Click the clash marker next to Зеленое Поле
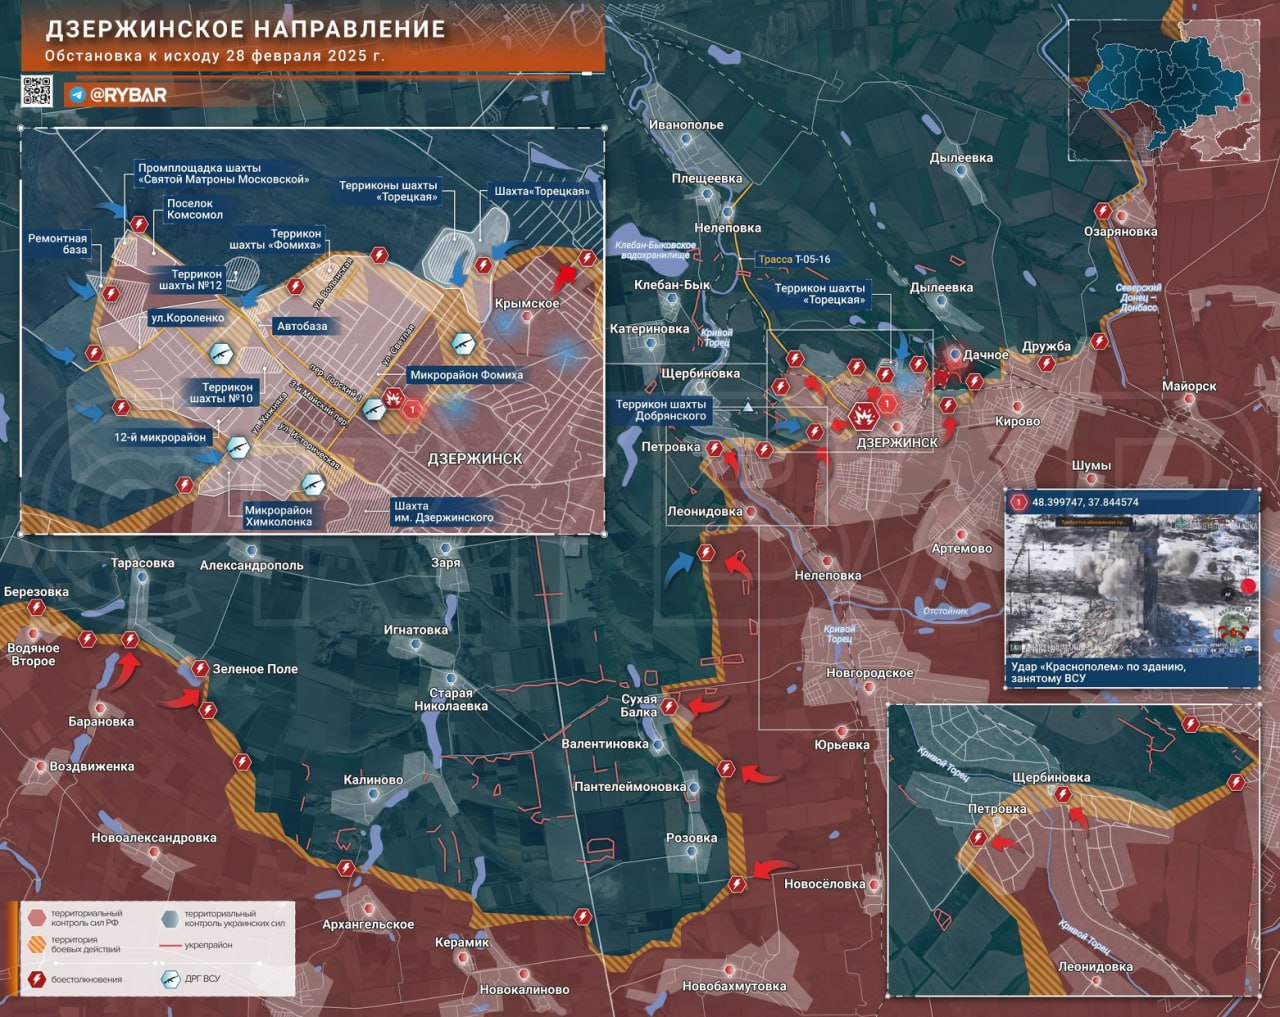Screen dimensions: 1280x1017 [x=200, y=668]
